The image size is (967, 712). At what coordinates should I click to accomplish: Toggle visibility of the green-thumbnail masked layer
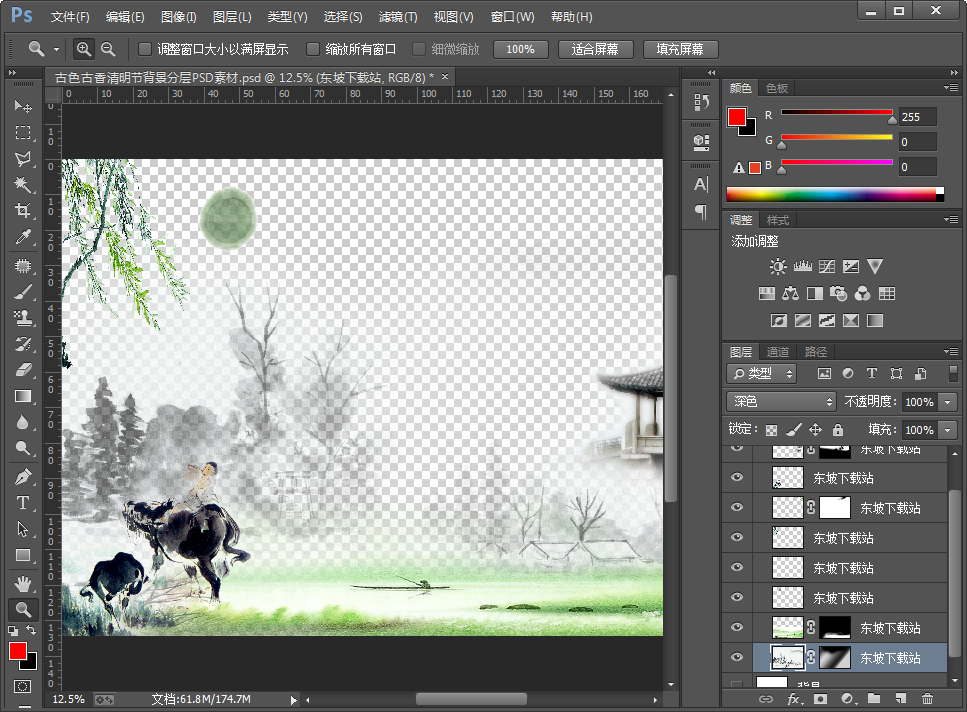pyautogui.click(x=737, y=627)
